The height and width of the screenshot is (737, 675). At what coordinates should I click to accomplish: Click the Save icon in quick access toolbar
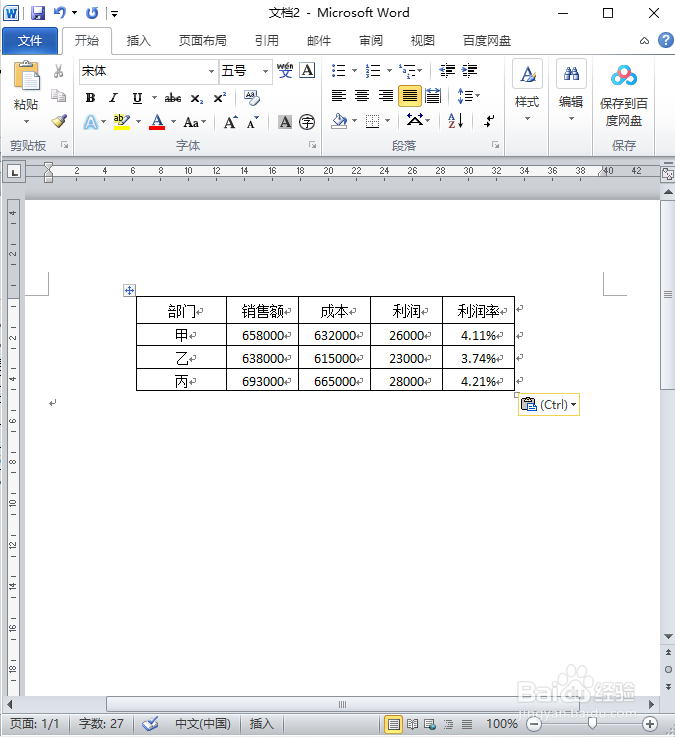[38, 13]
